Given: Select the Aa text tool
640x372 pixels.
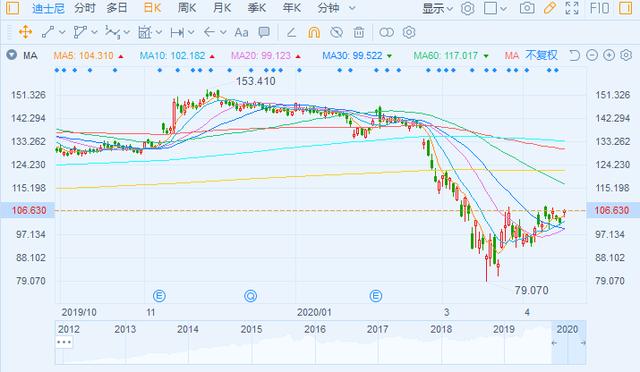Looking at the screenshot, I should click(x=241, y=32).
